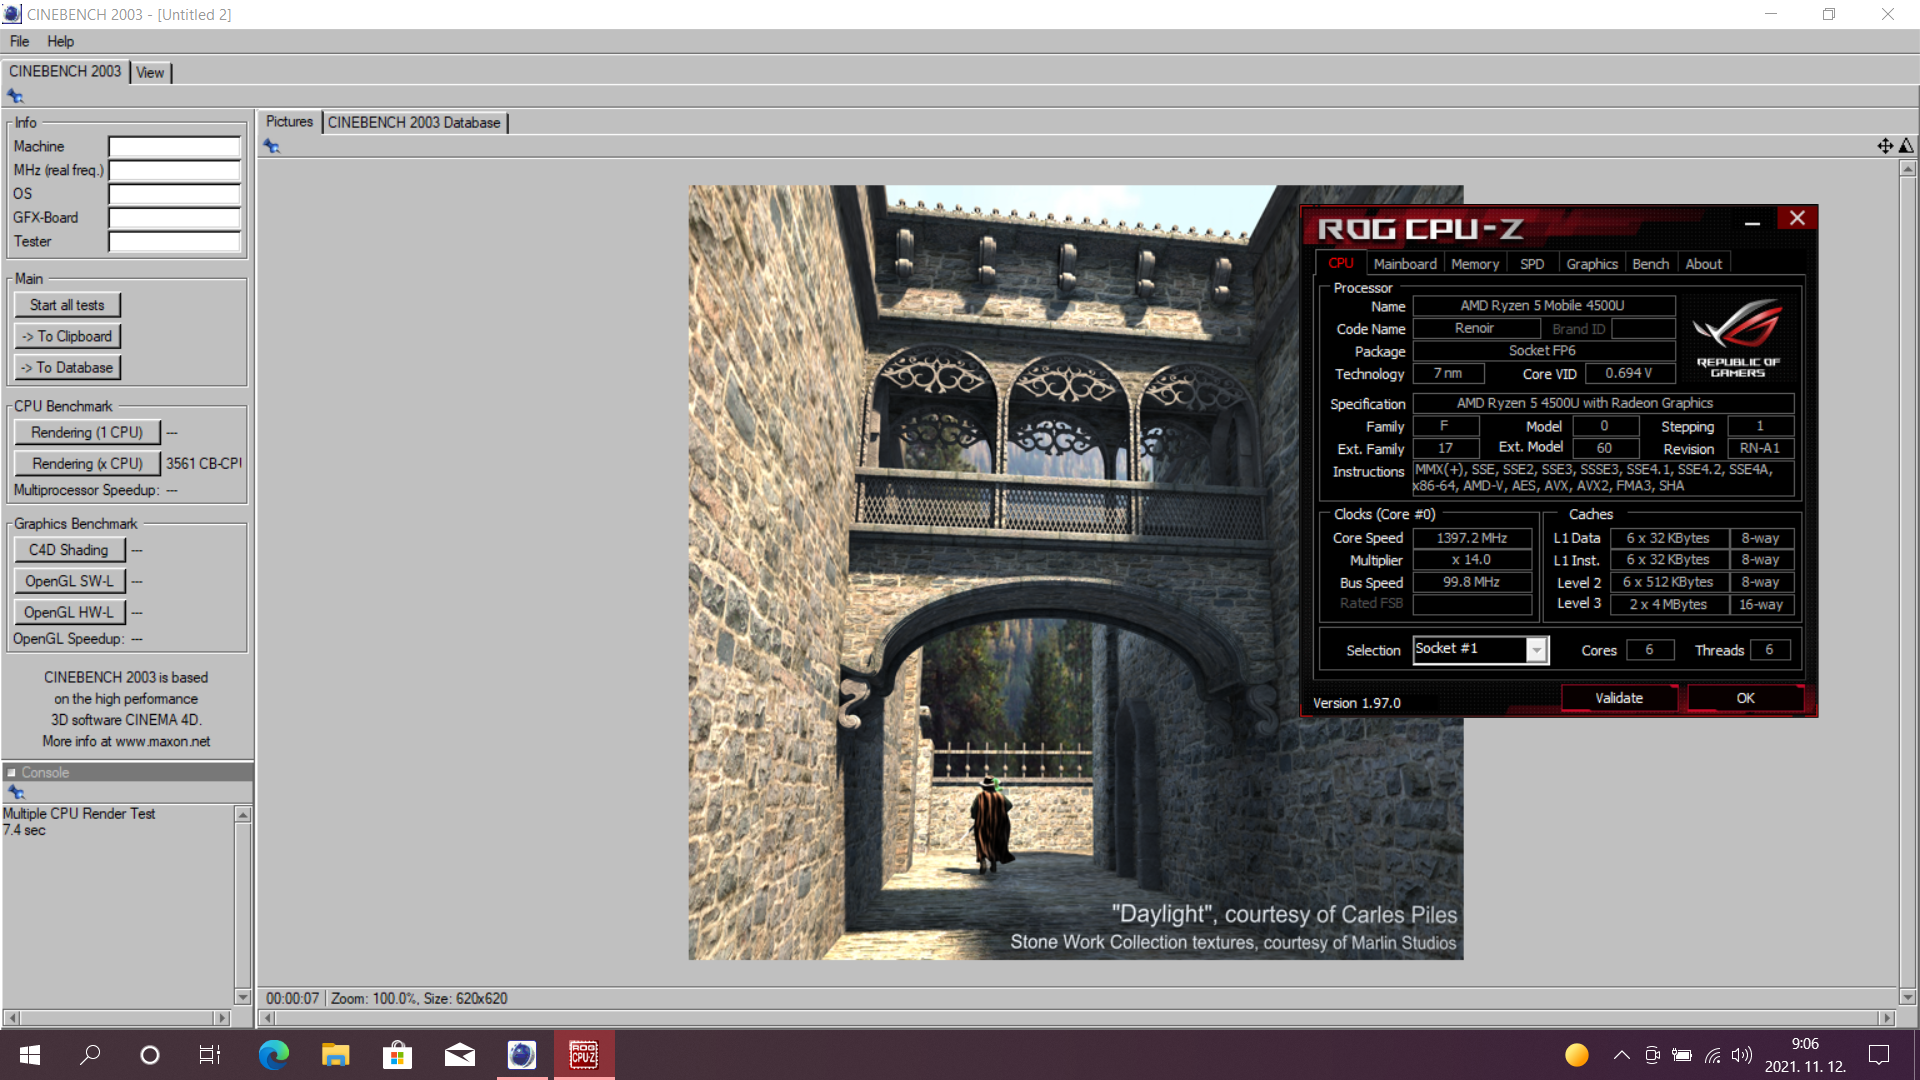
Task: Click the To Database button
Action: 67,367
